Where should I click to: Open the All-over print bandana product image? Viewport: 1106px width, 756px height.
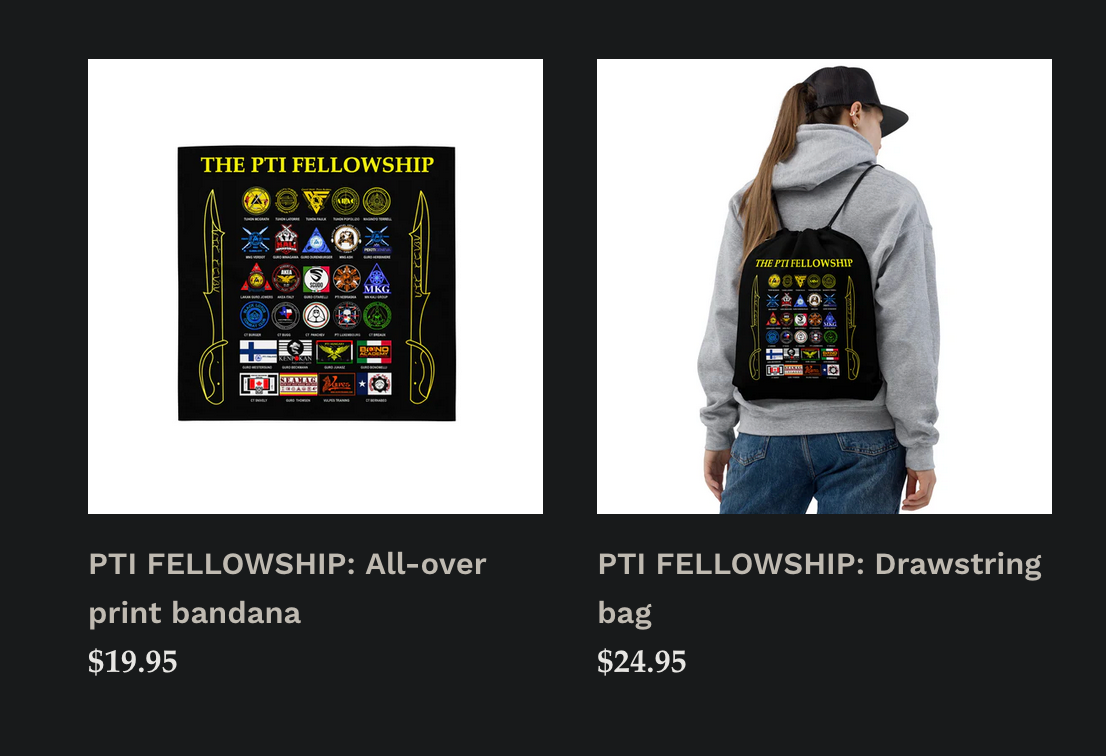[x=315, y=286]
